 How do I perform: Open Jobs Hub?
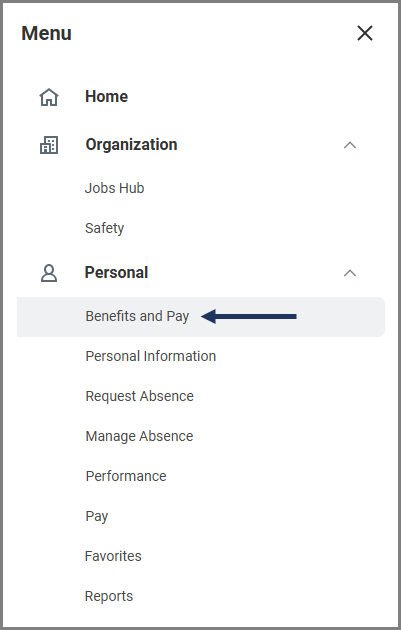coord(115,188)
